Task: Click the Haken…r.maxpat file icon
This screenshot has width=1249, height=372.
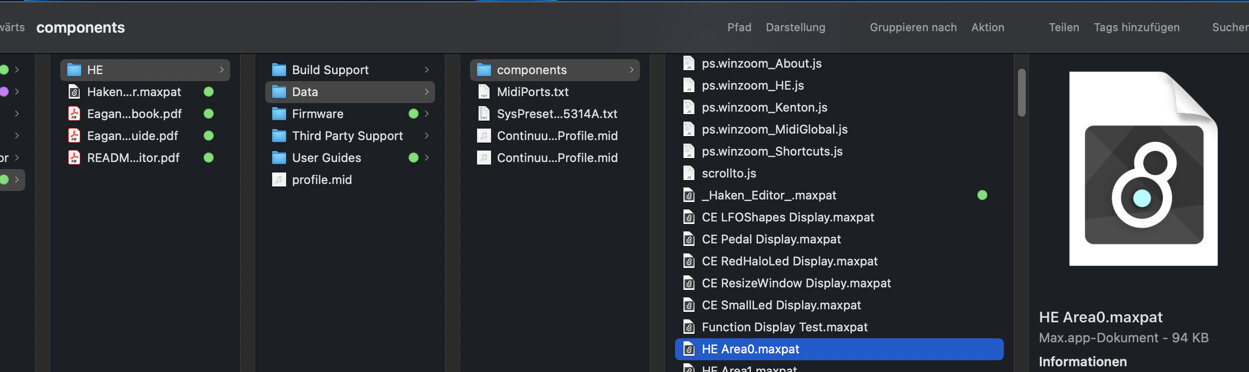Action: [x=74, y=92]
